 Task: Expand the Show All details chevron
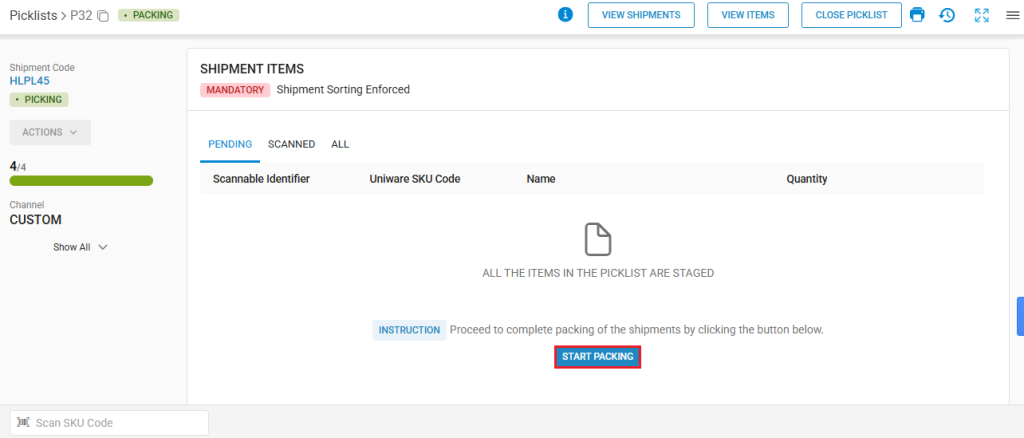click(102, 247)
